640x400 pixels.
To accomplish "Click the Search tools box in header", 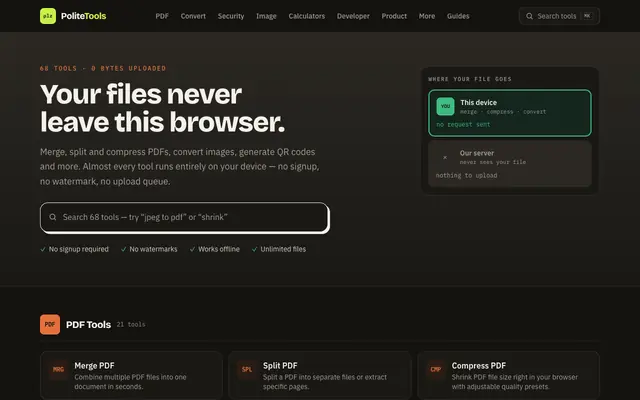I will coord(559,16).
